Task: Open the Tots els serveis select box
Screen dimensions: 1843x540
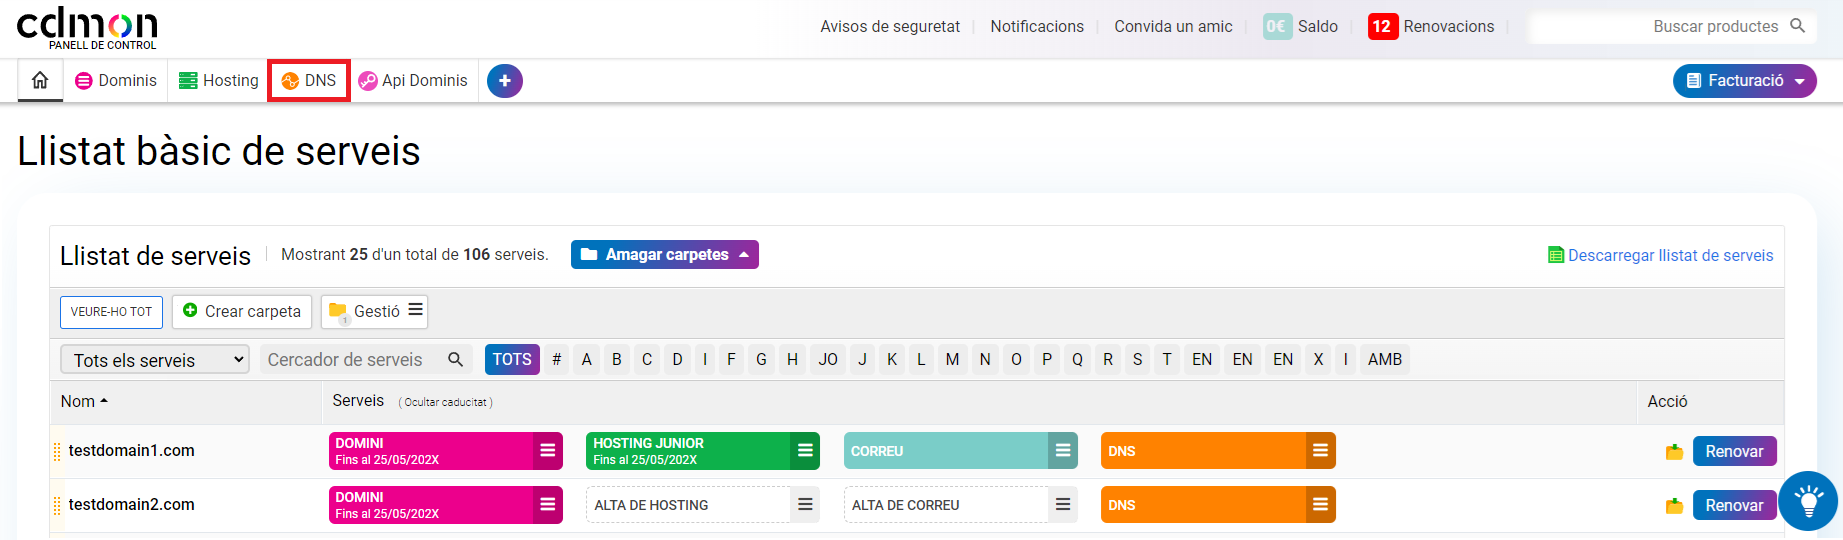Action: (x=155, y=359)
